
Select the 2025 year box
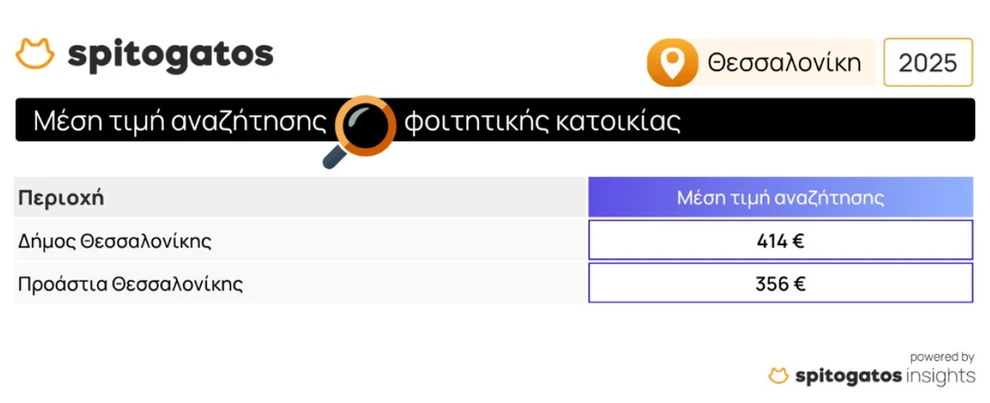coord(928,63)
